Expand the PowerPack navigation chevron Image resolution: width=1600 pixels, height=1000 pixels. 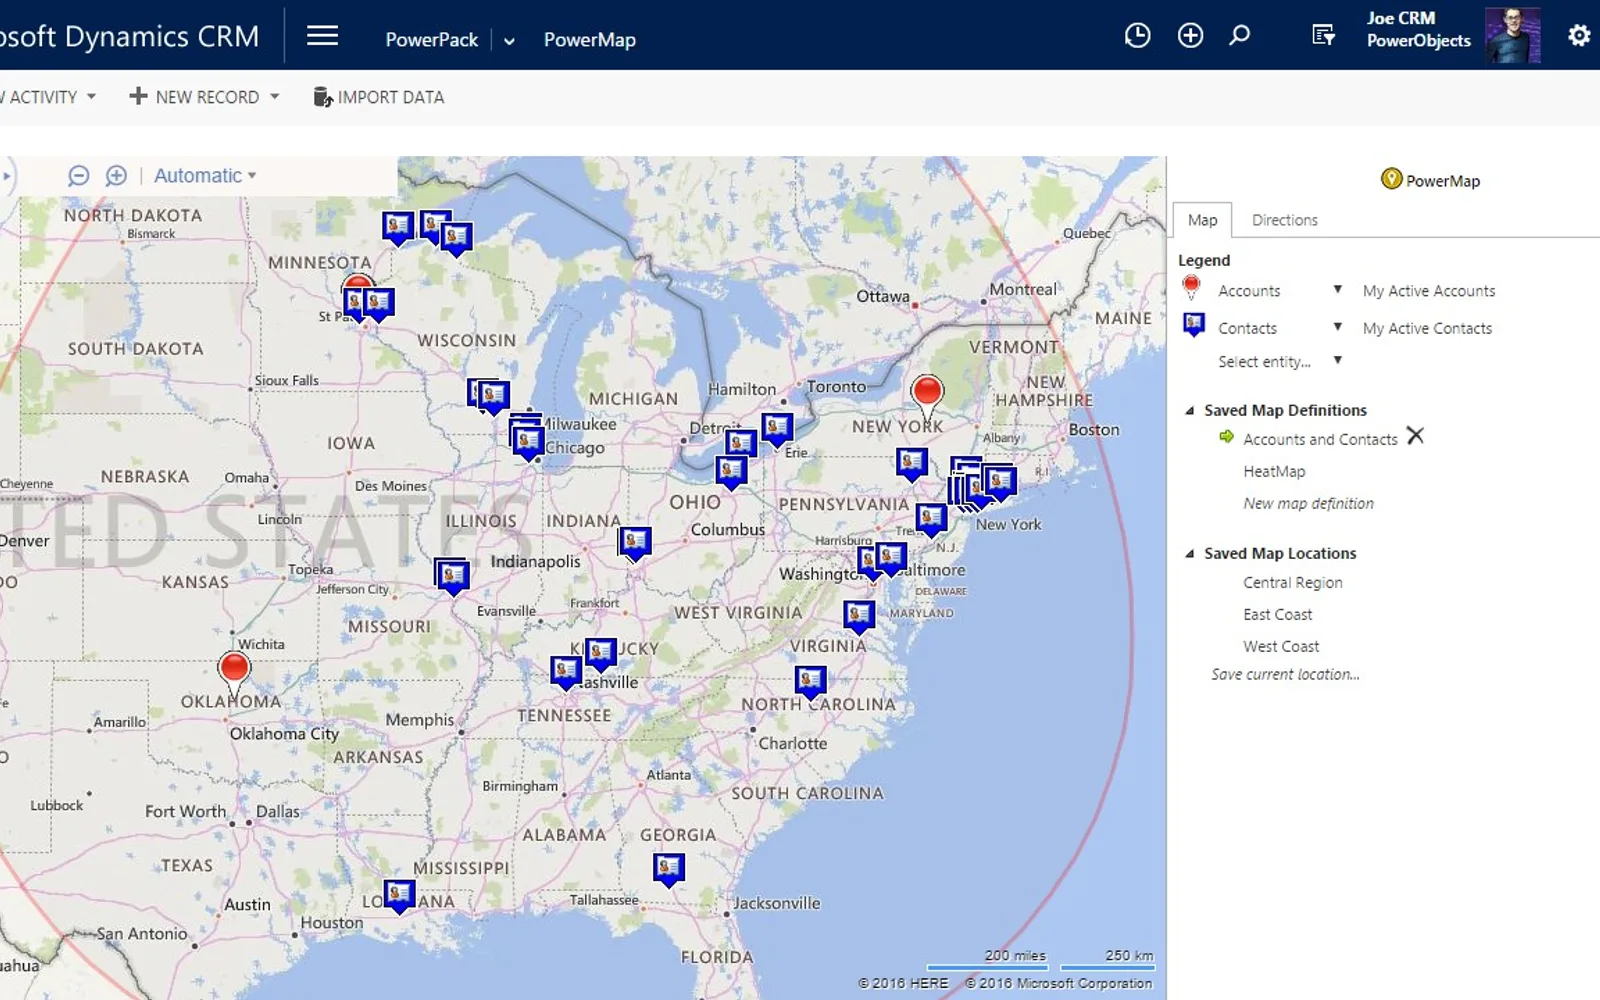pyautogui.click(x=509, y=41)
